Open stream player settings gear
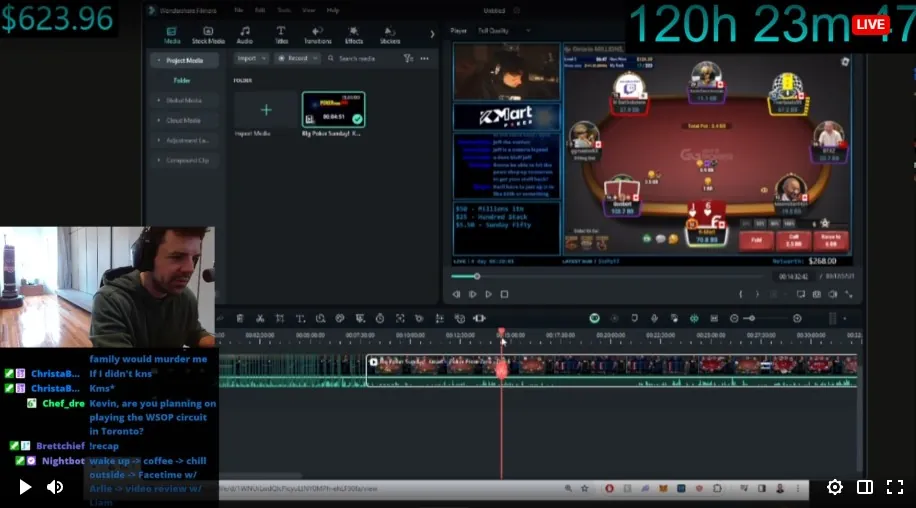This screenshot has width=916, height=508. (835, 487)
